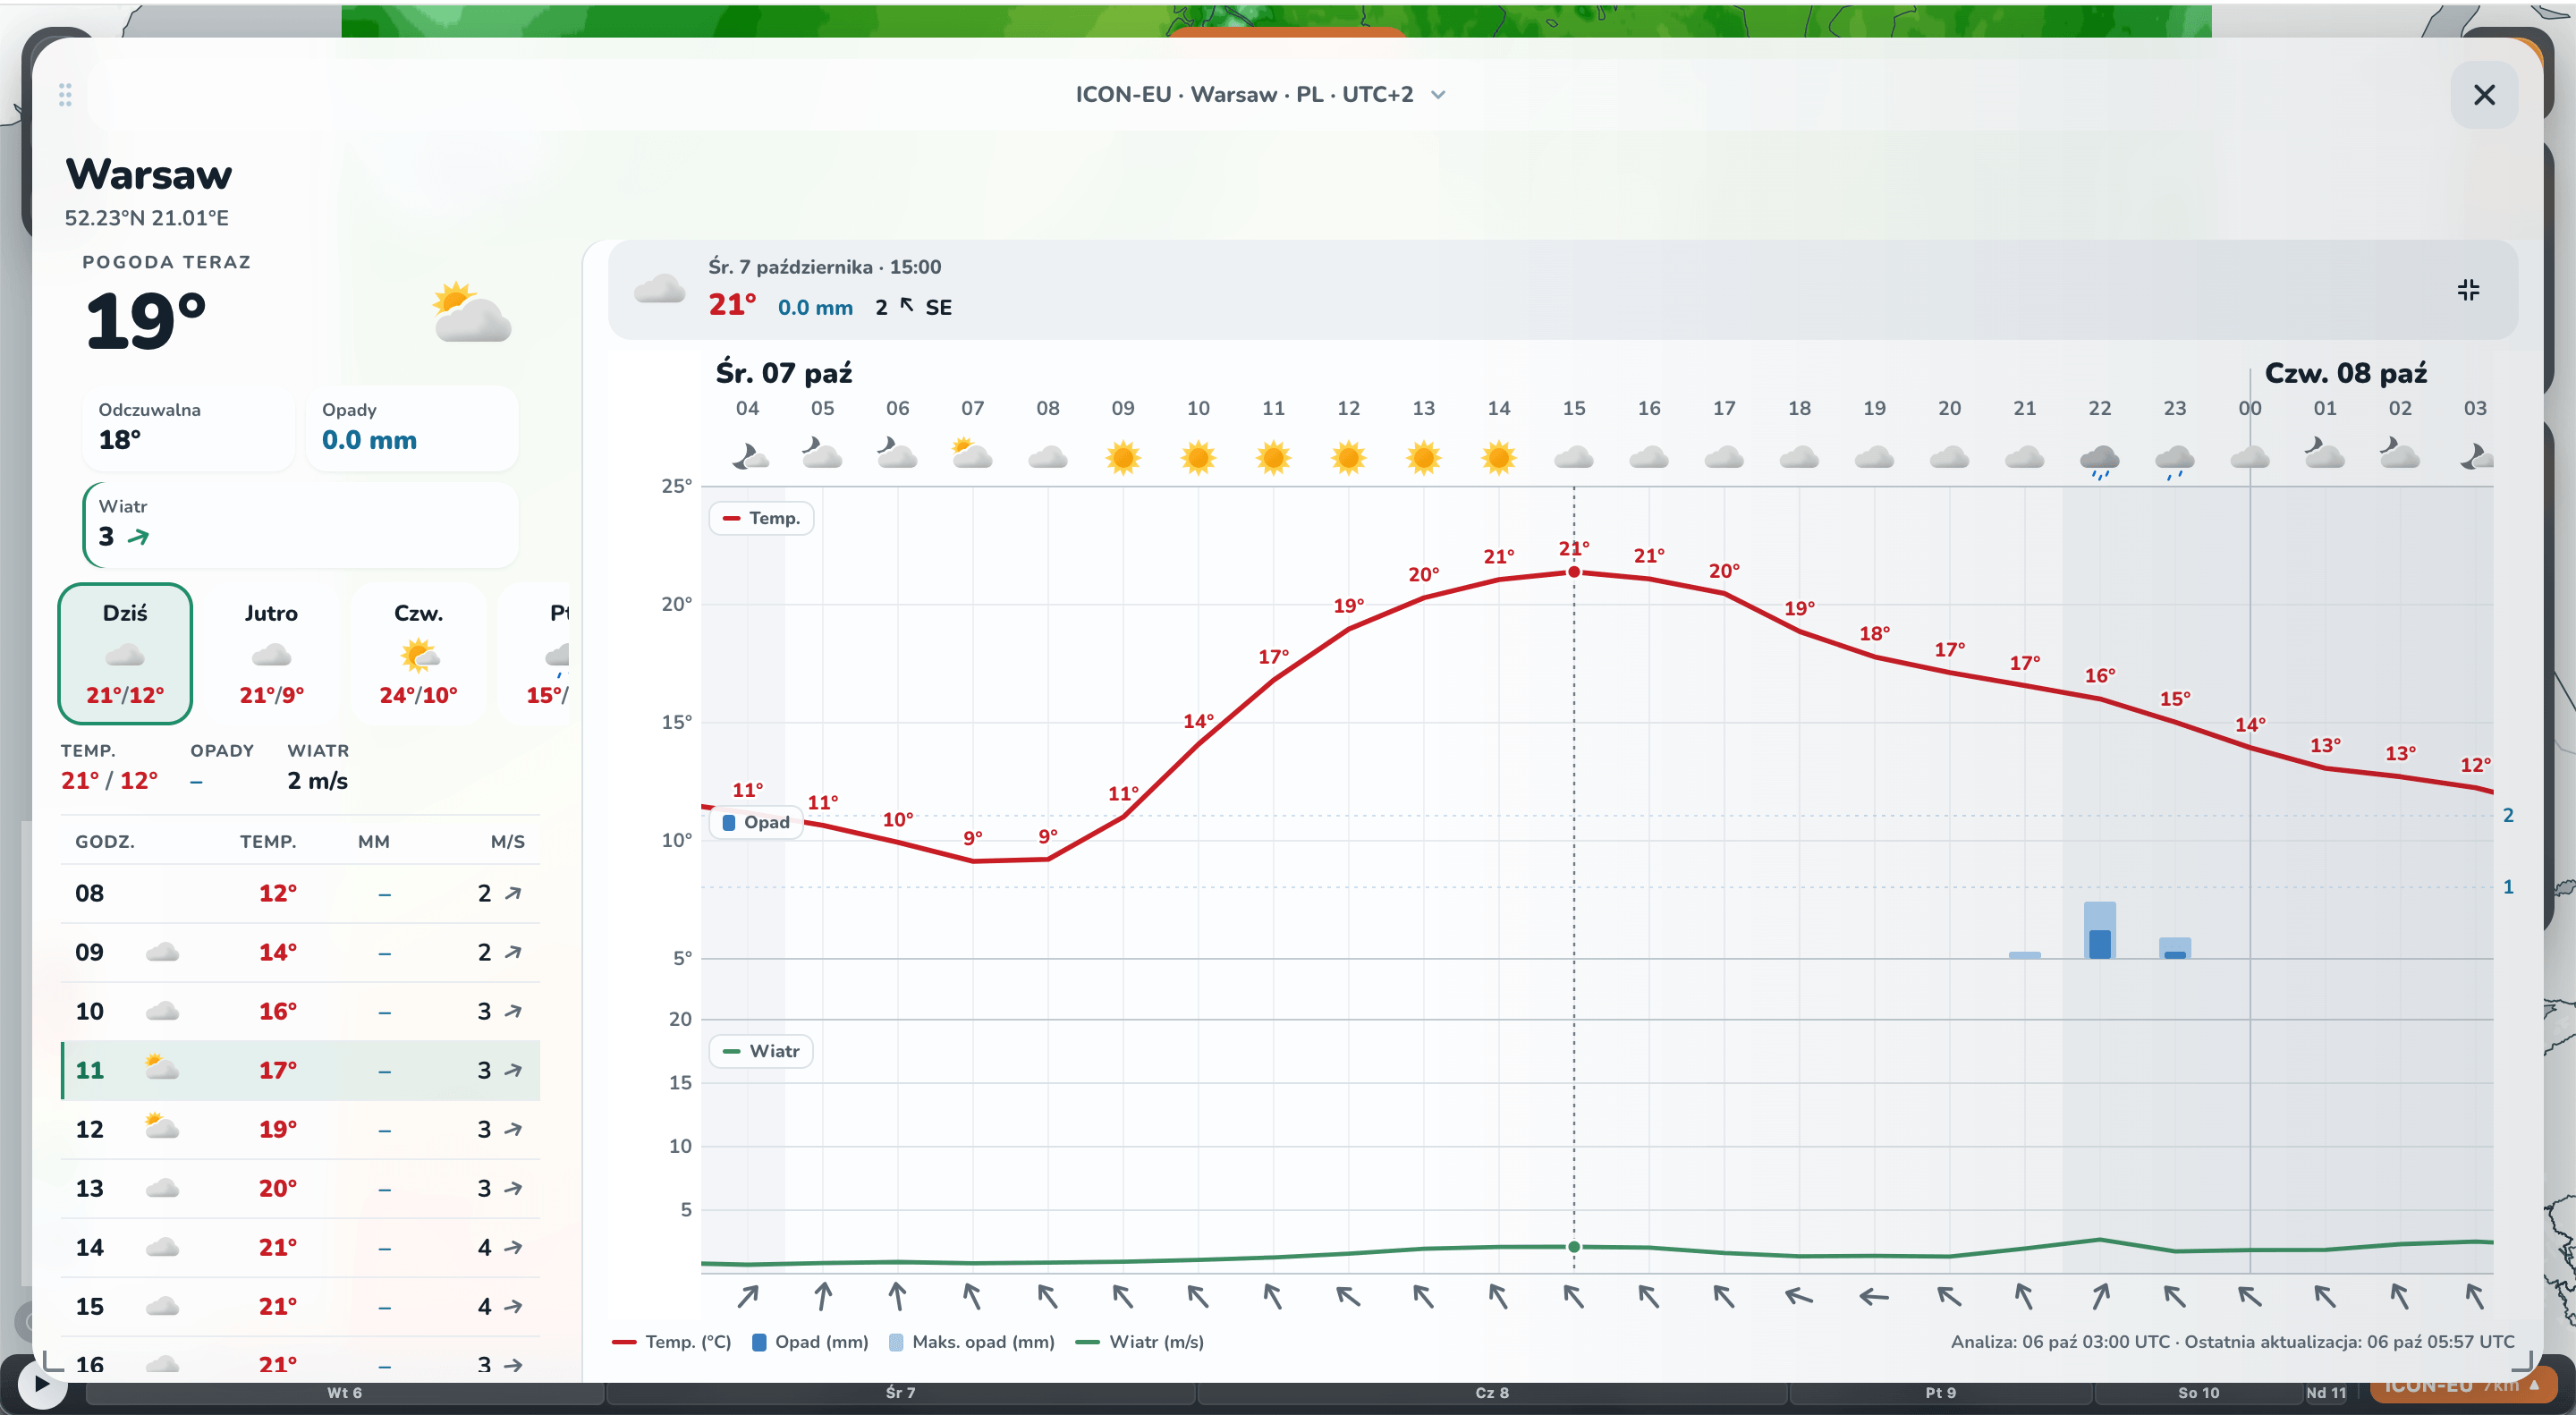
Task: Click the play button on timeline
Action: 41,1384
